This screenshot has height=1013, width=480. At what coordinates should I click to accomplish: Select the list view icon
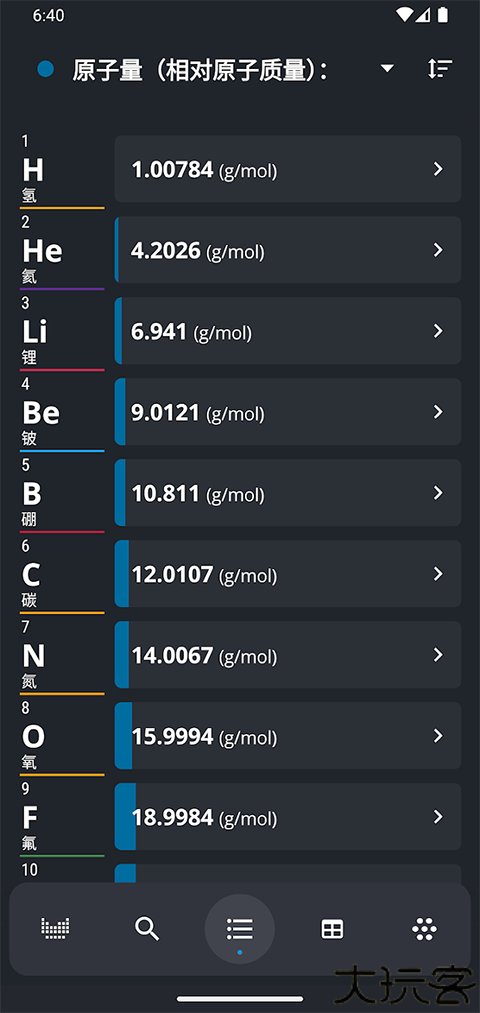tap(240, 929)
